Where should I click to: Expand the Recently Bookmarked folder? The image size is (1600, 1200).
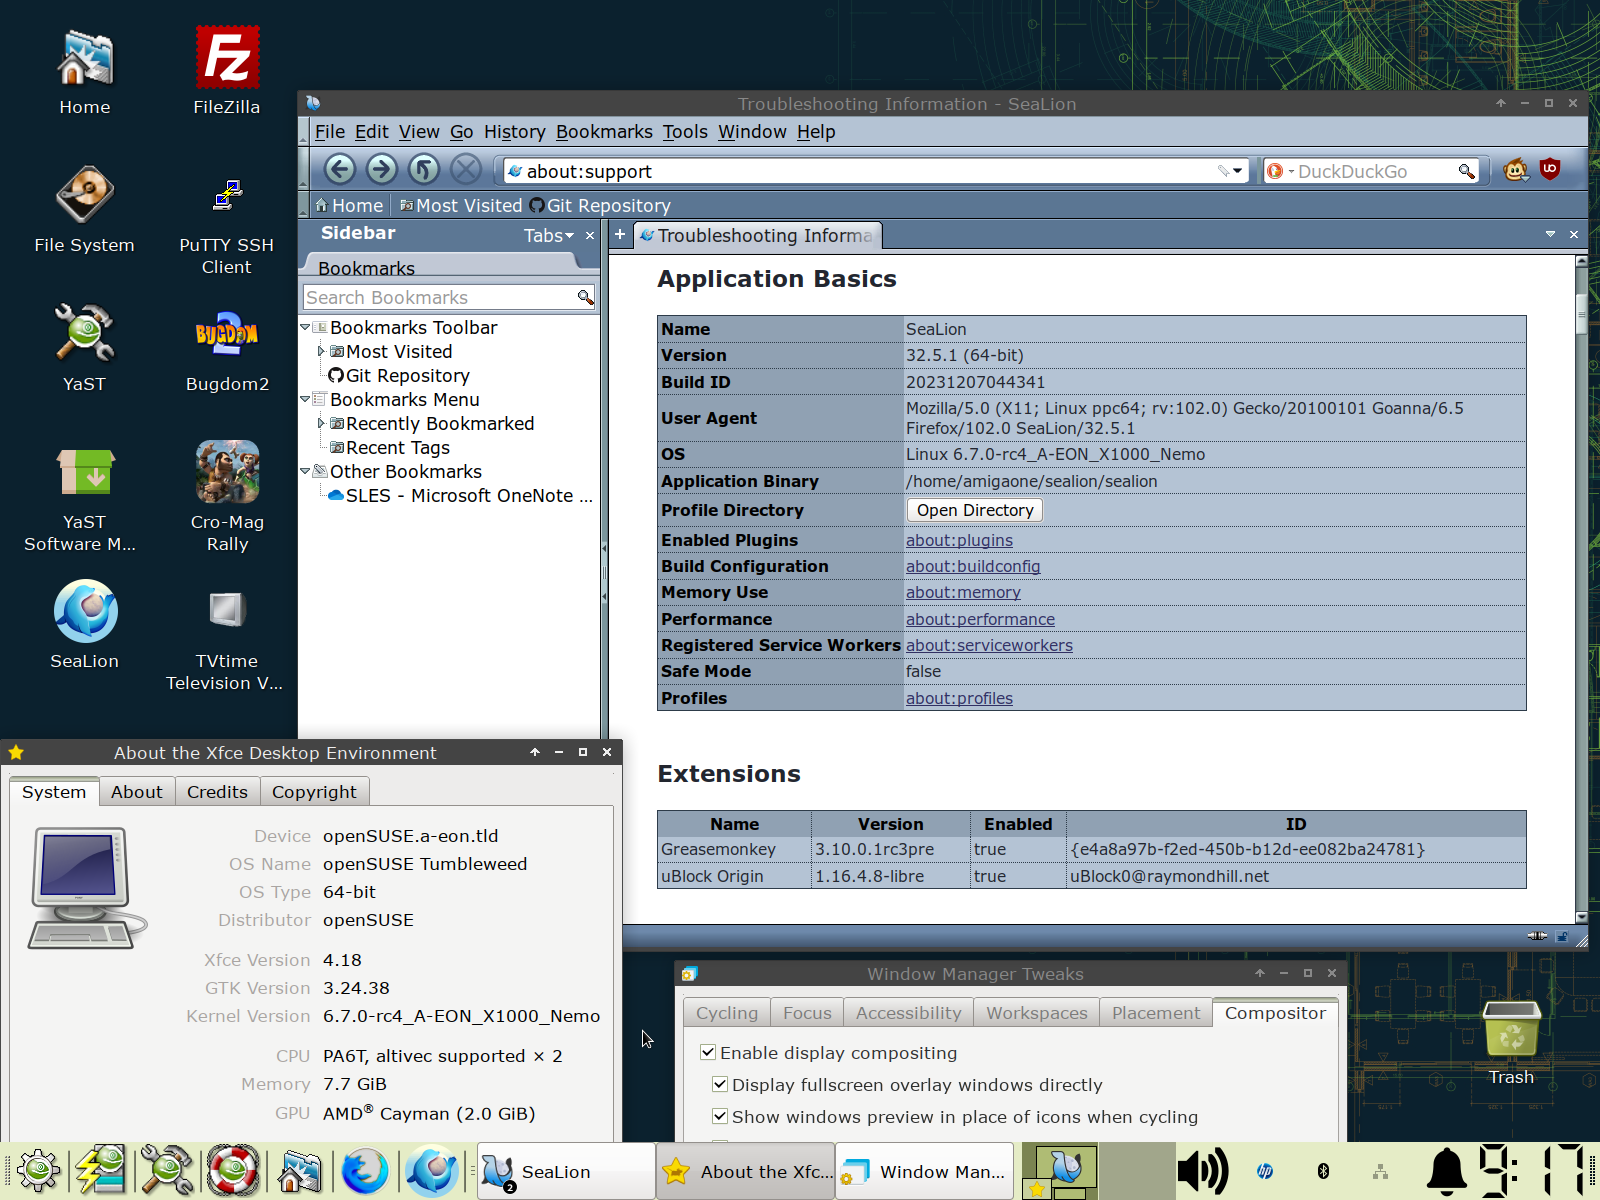(321, 423)
